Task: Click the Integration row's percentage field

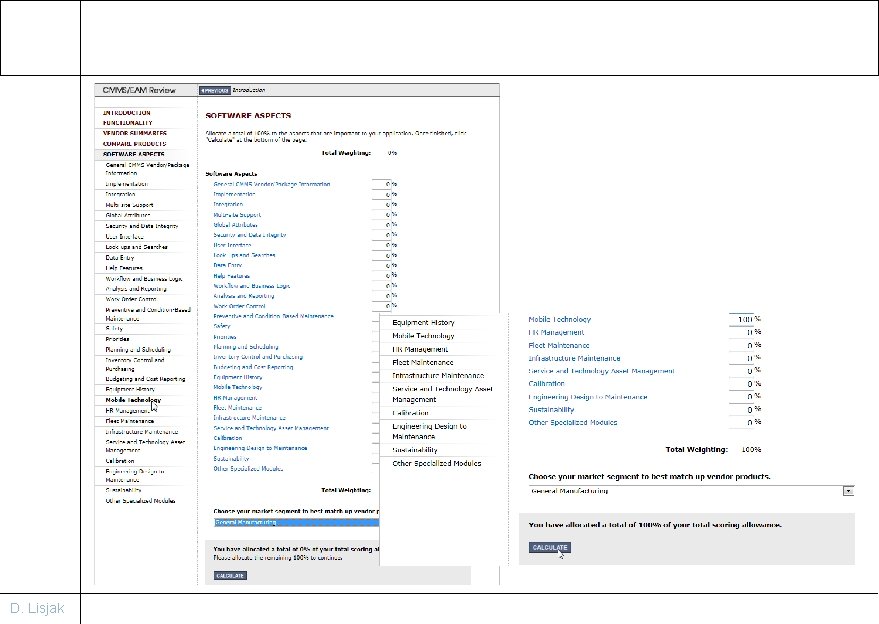Action: [x=381, y=205]
